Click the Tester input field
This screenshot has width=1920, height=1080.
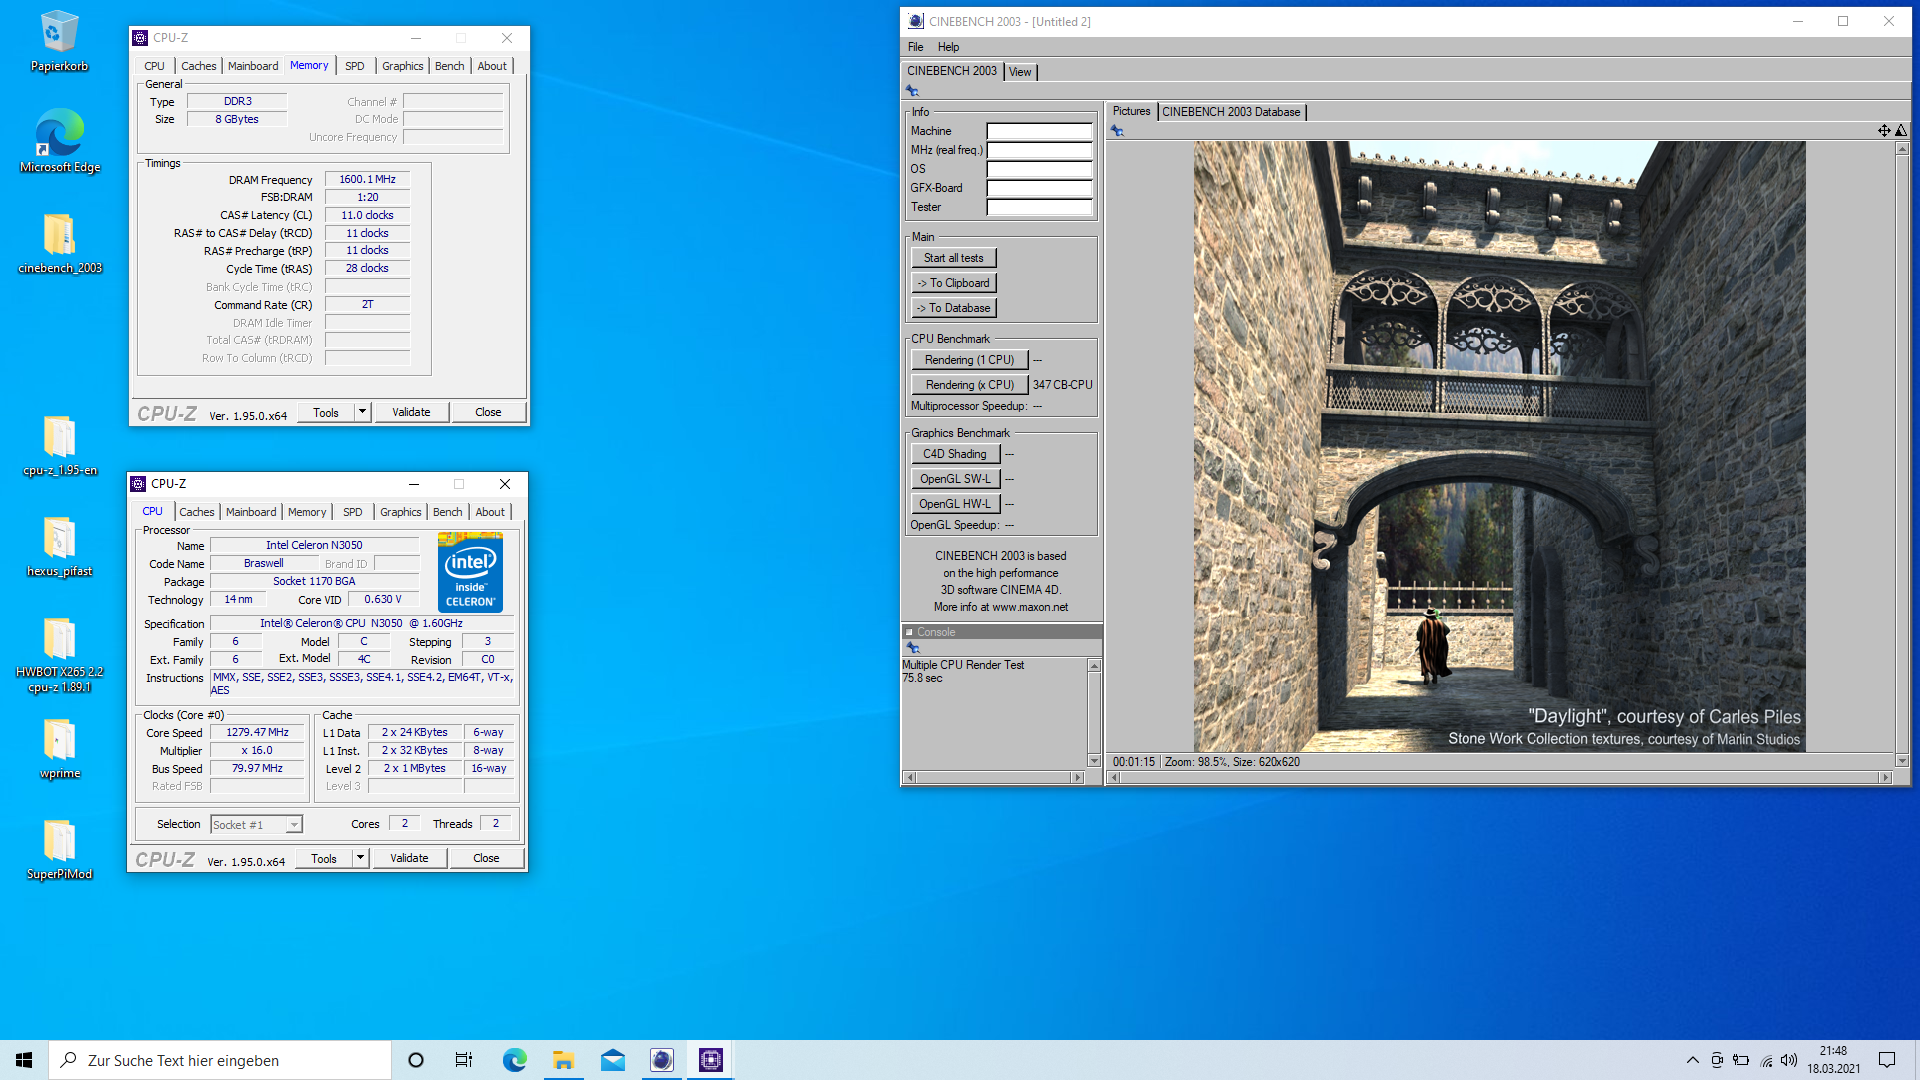[1039, 207]
